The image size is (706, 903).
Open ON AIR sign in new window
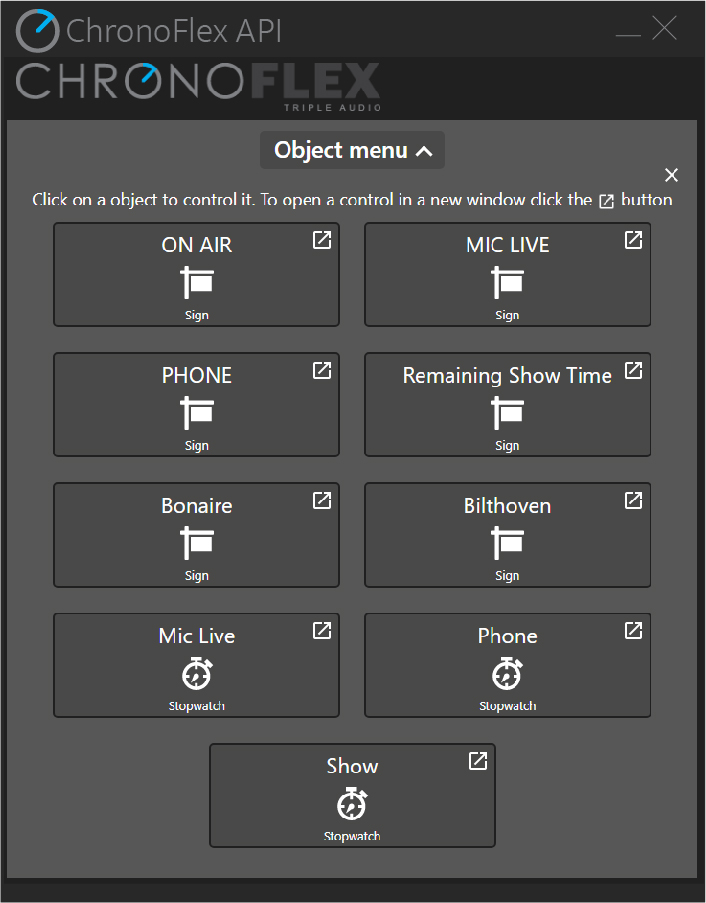pos(322,241)
